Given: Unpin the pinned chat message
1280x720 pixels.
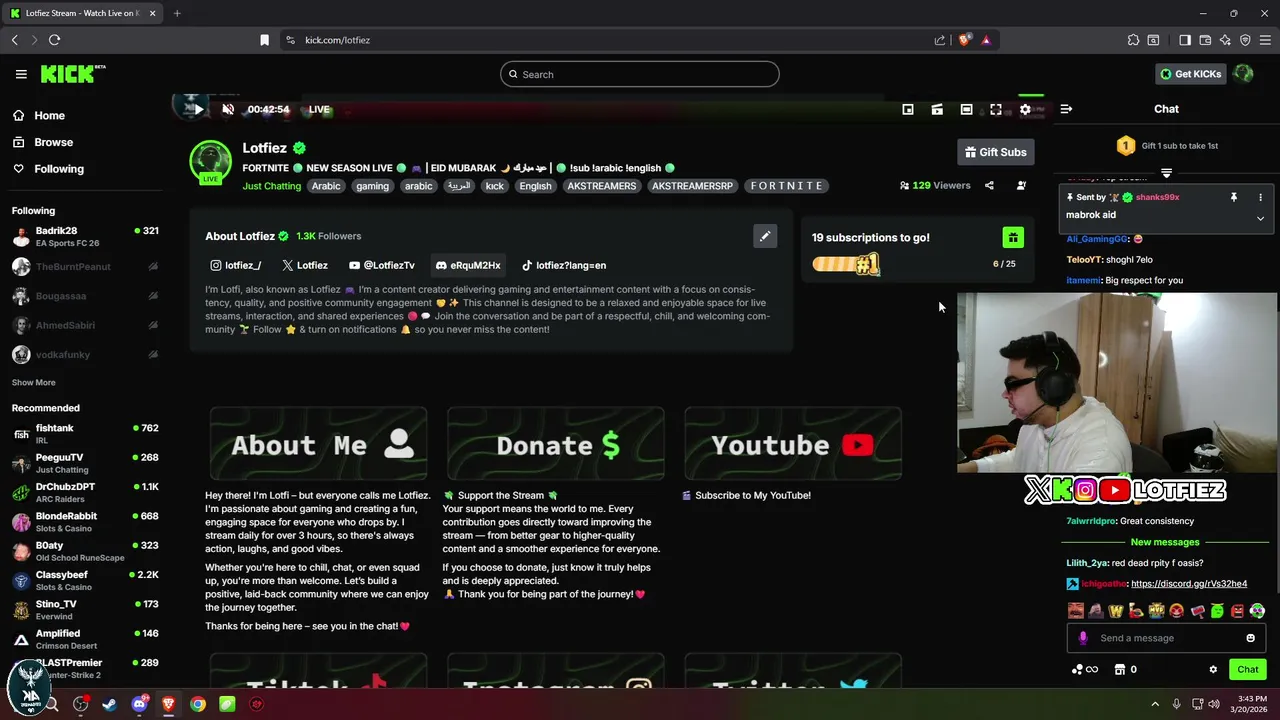Looking at the screenshot, I should tap(1234, 198).
